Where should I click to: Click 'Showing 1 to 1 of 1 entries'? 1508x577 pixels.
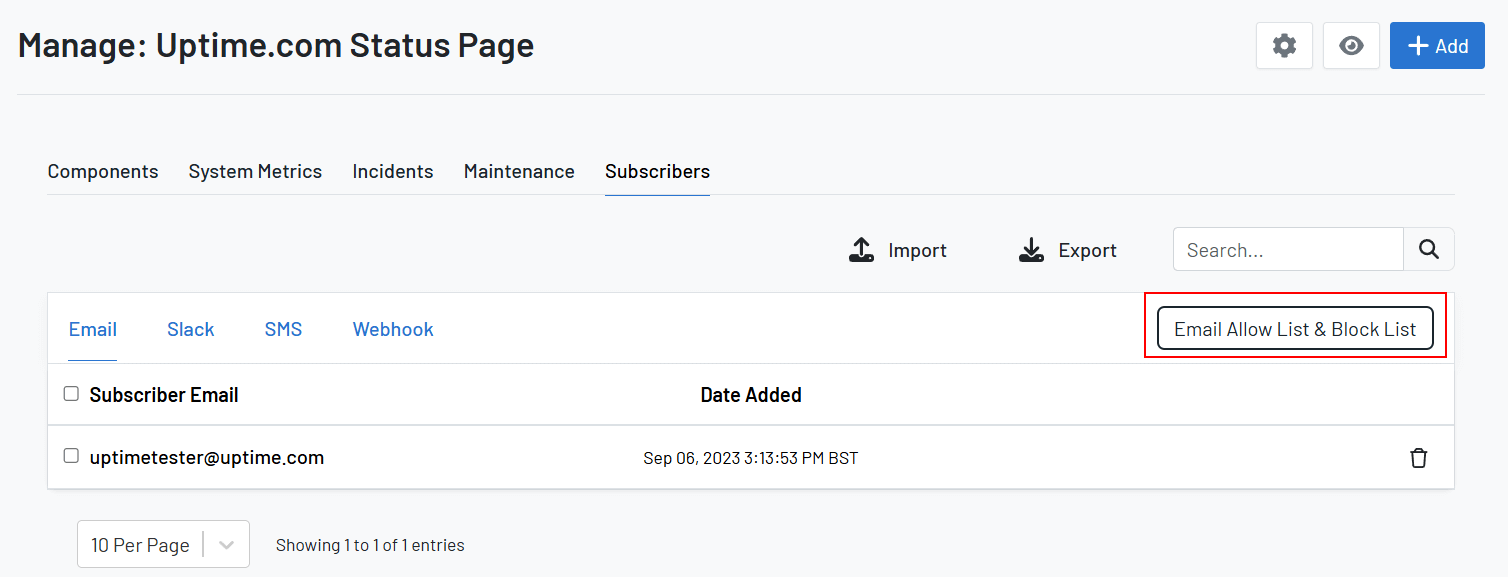370,545
